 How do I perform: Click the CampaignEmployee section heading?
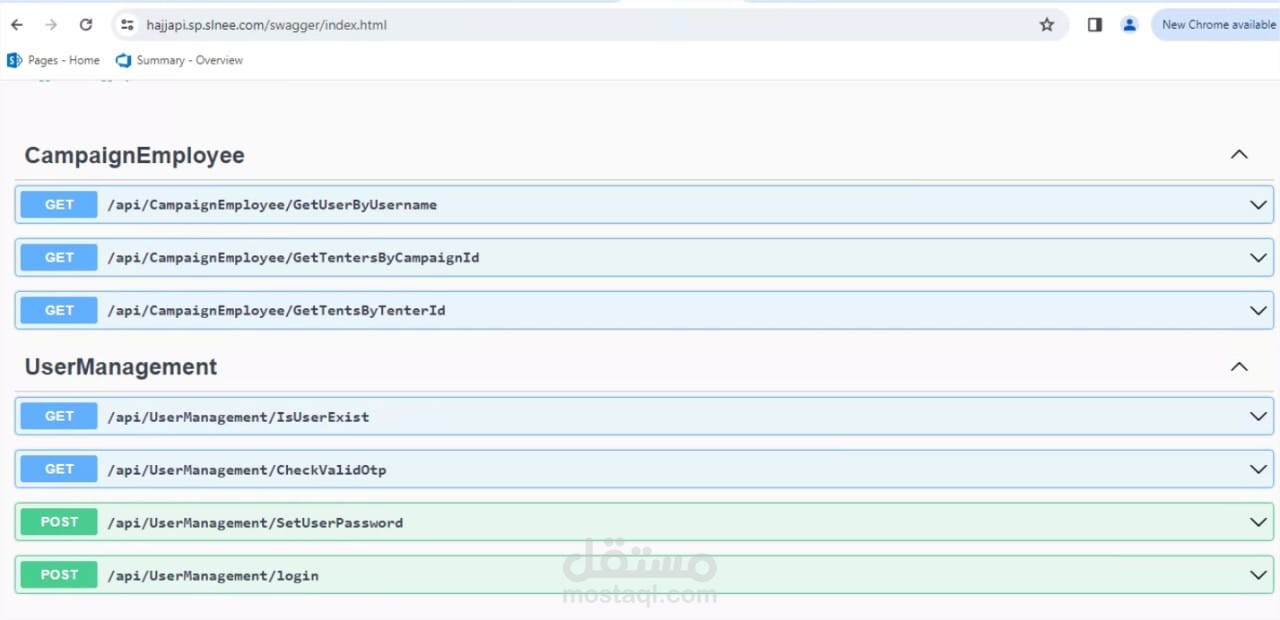pos(134,155)
